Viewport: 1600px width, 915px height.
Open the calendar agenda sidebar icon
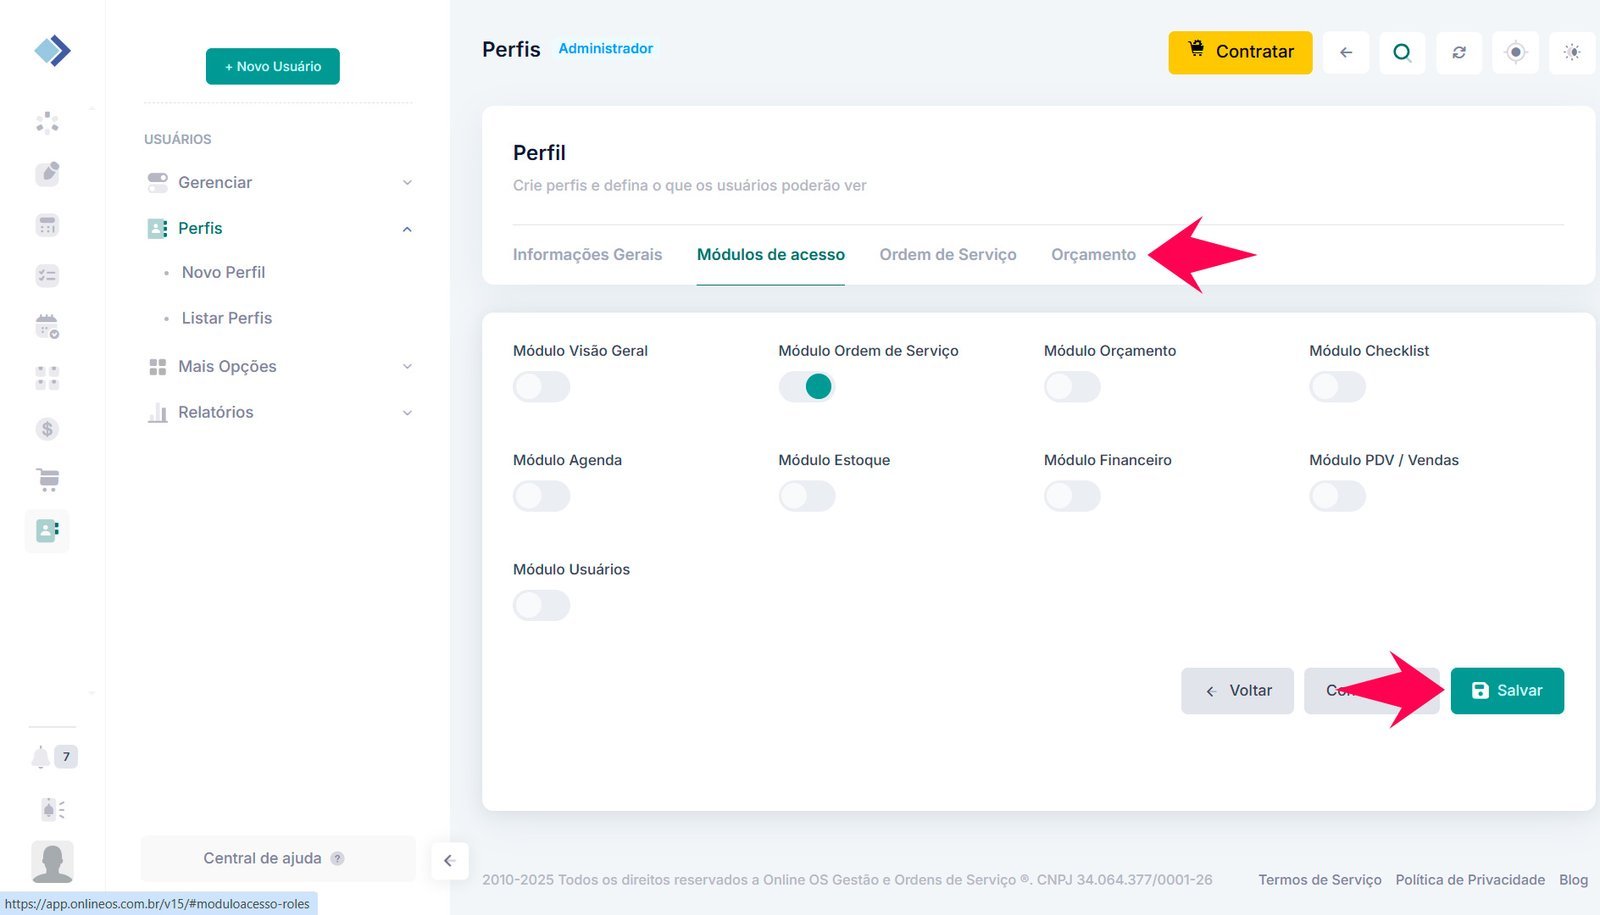coord(47,326)
